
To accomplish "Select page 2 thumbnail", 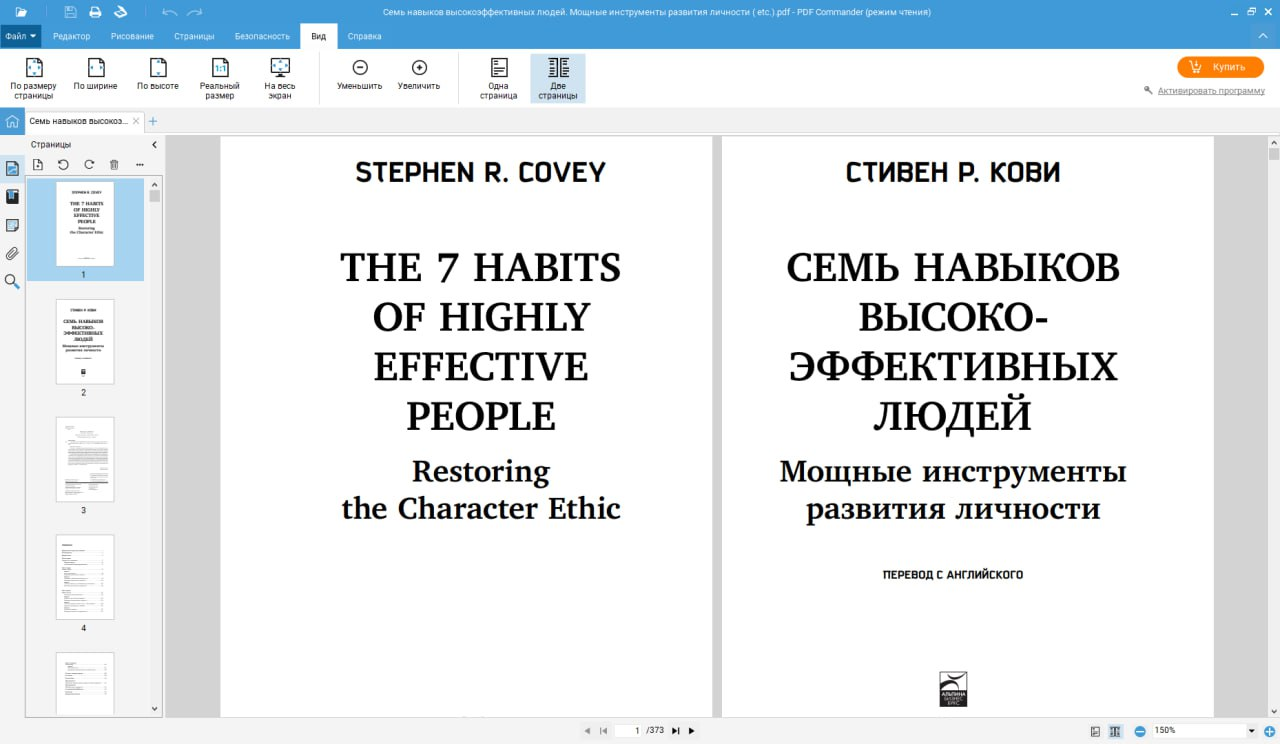I will click(x=85, y=342).
